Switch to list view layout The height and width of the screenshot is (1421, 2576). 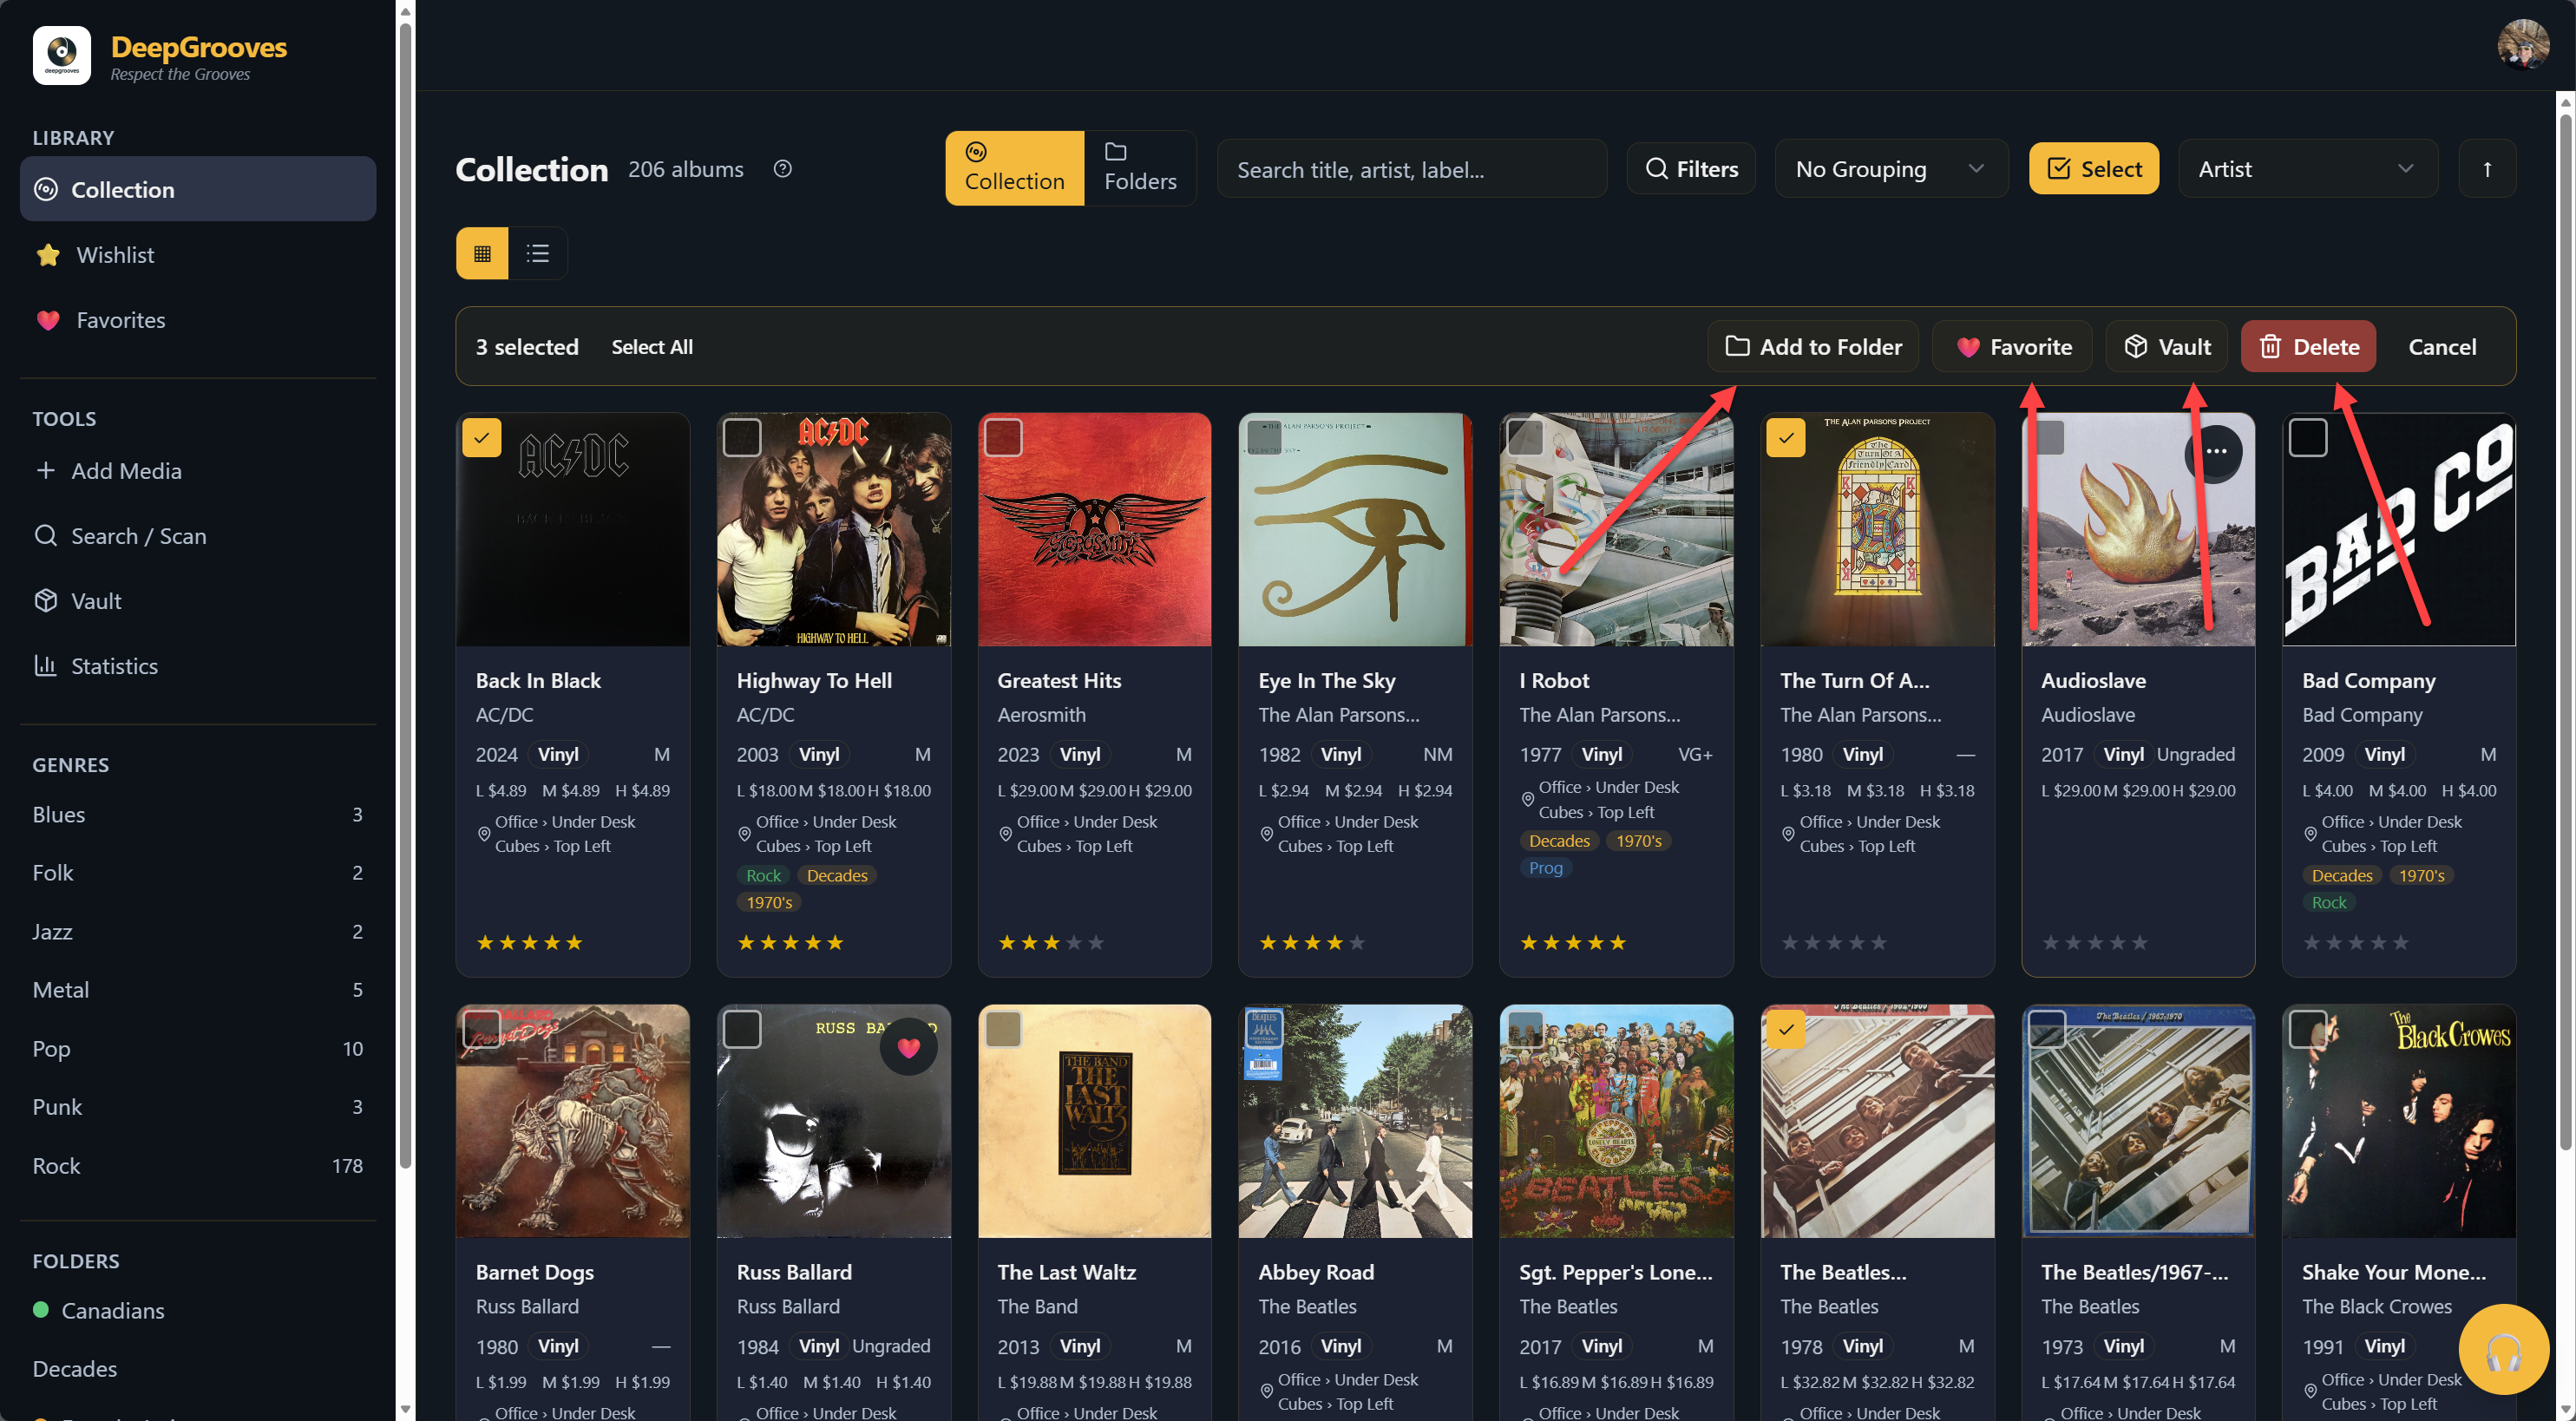(538, 253)
